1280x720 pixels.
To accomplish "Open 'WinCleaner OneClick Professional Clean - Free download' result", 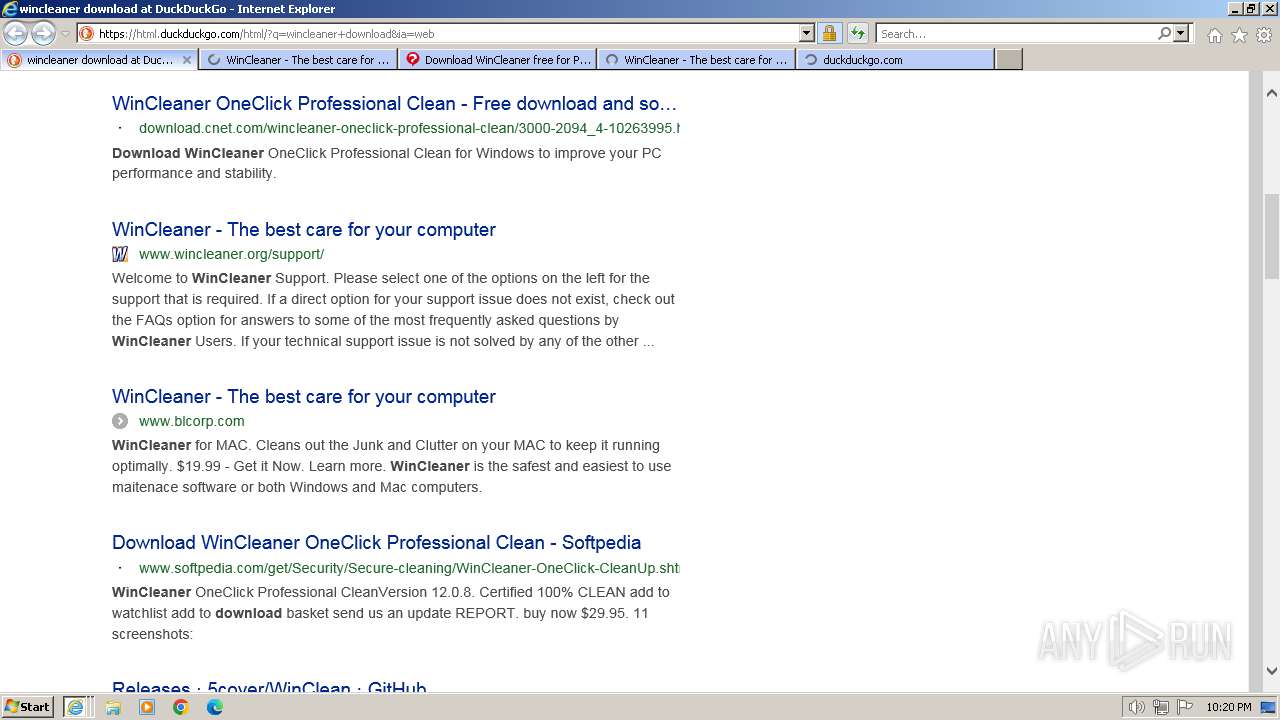I will click(x=395, y=103).
